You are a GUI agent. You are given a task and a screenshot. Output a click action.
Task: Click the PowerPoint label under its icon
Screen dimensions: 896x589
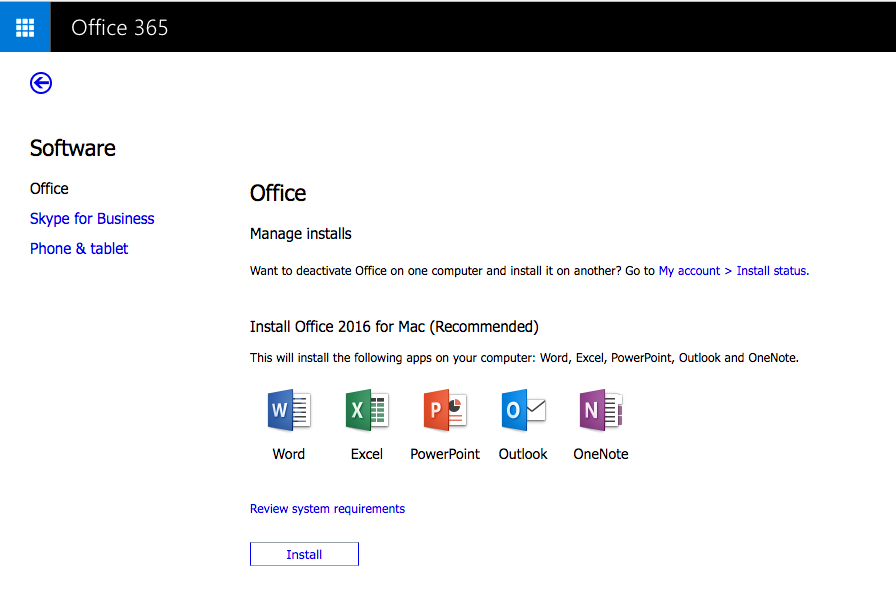point(445,454)
